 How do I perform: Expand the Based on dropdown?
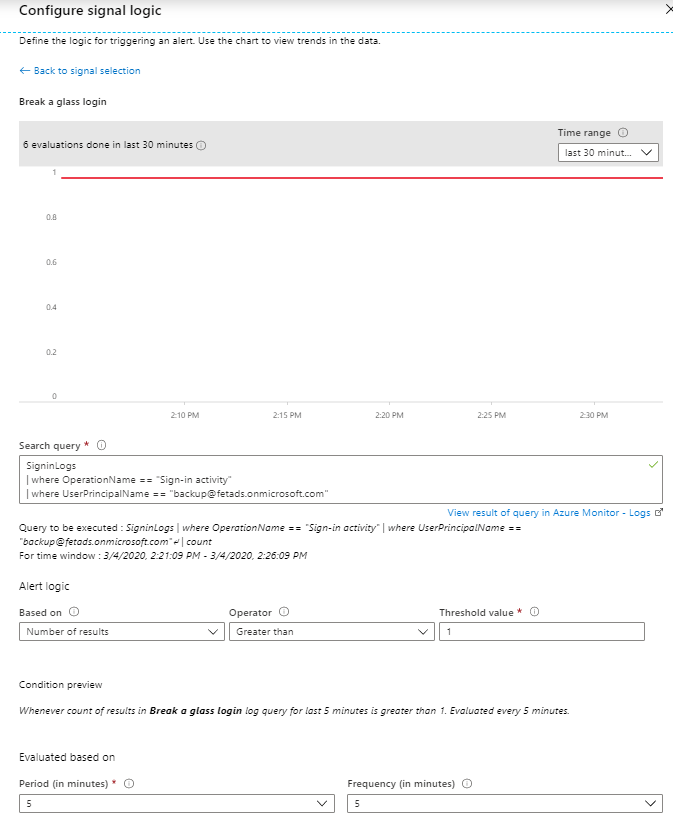pos(122,631)
